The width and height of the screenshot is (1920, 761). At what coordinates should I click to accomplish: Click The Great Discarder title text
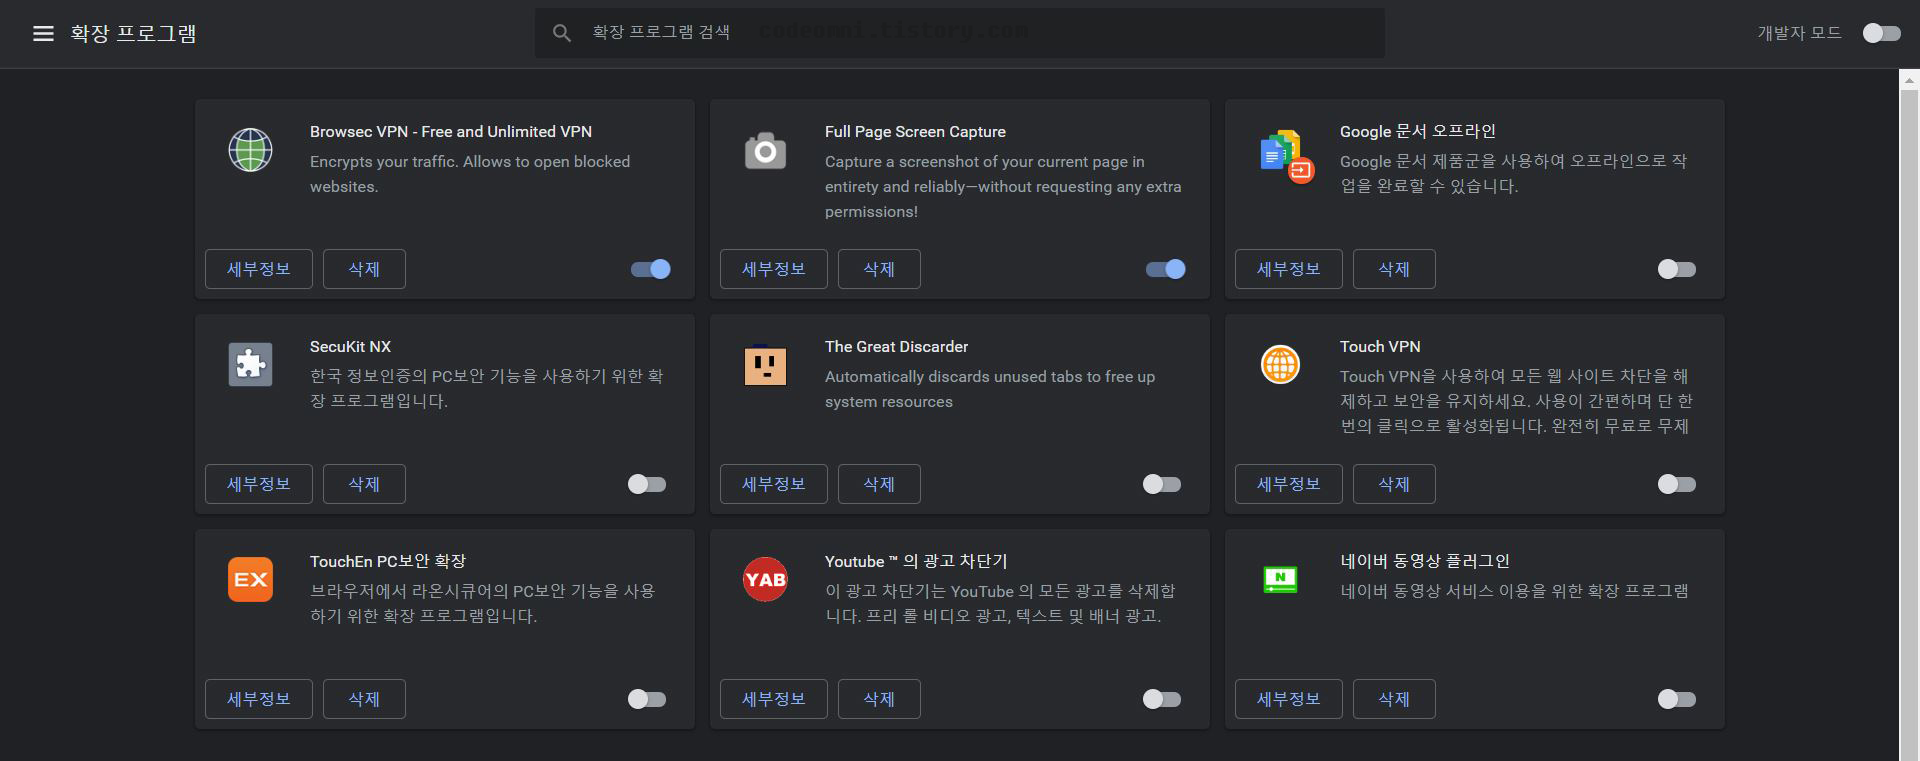[896, 347]
